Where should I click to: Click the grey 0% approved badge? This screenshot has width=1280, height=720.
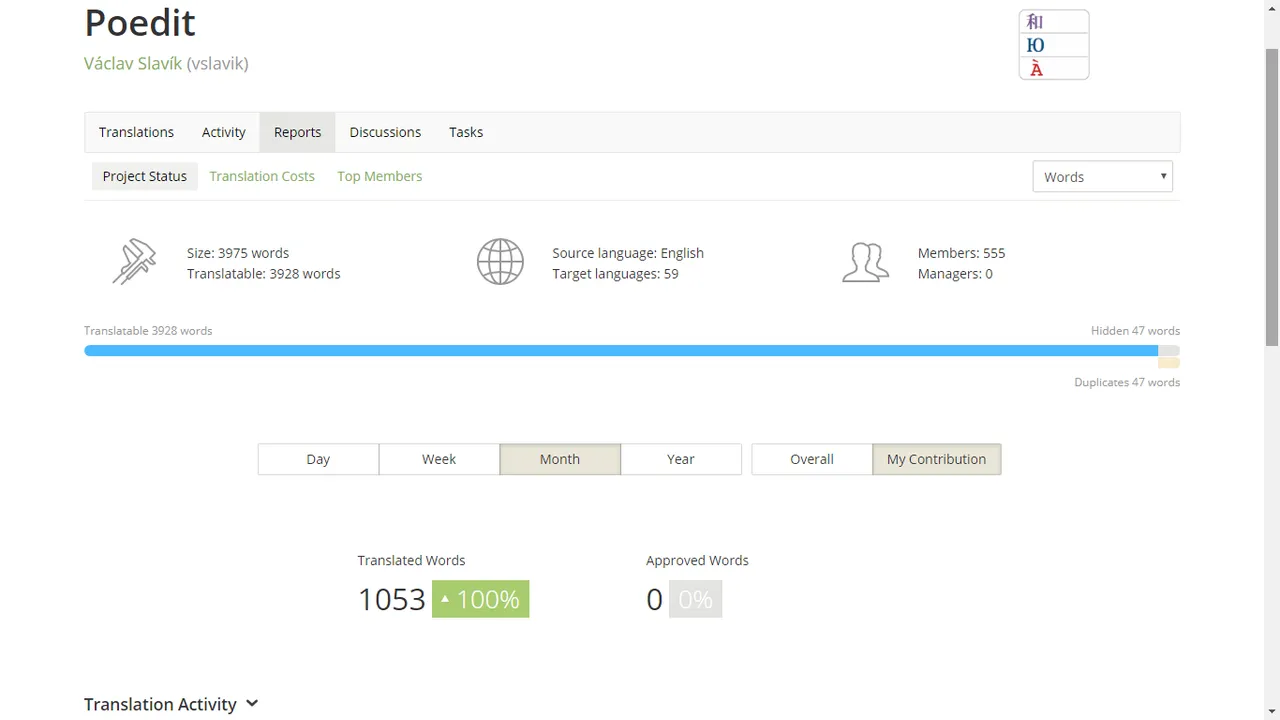(695, 599)
